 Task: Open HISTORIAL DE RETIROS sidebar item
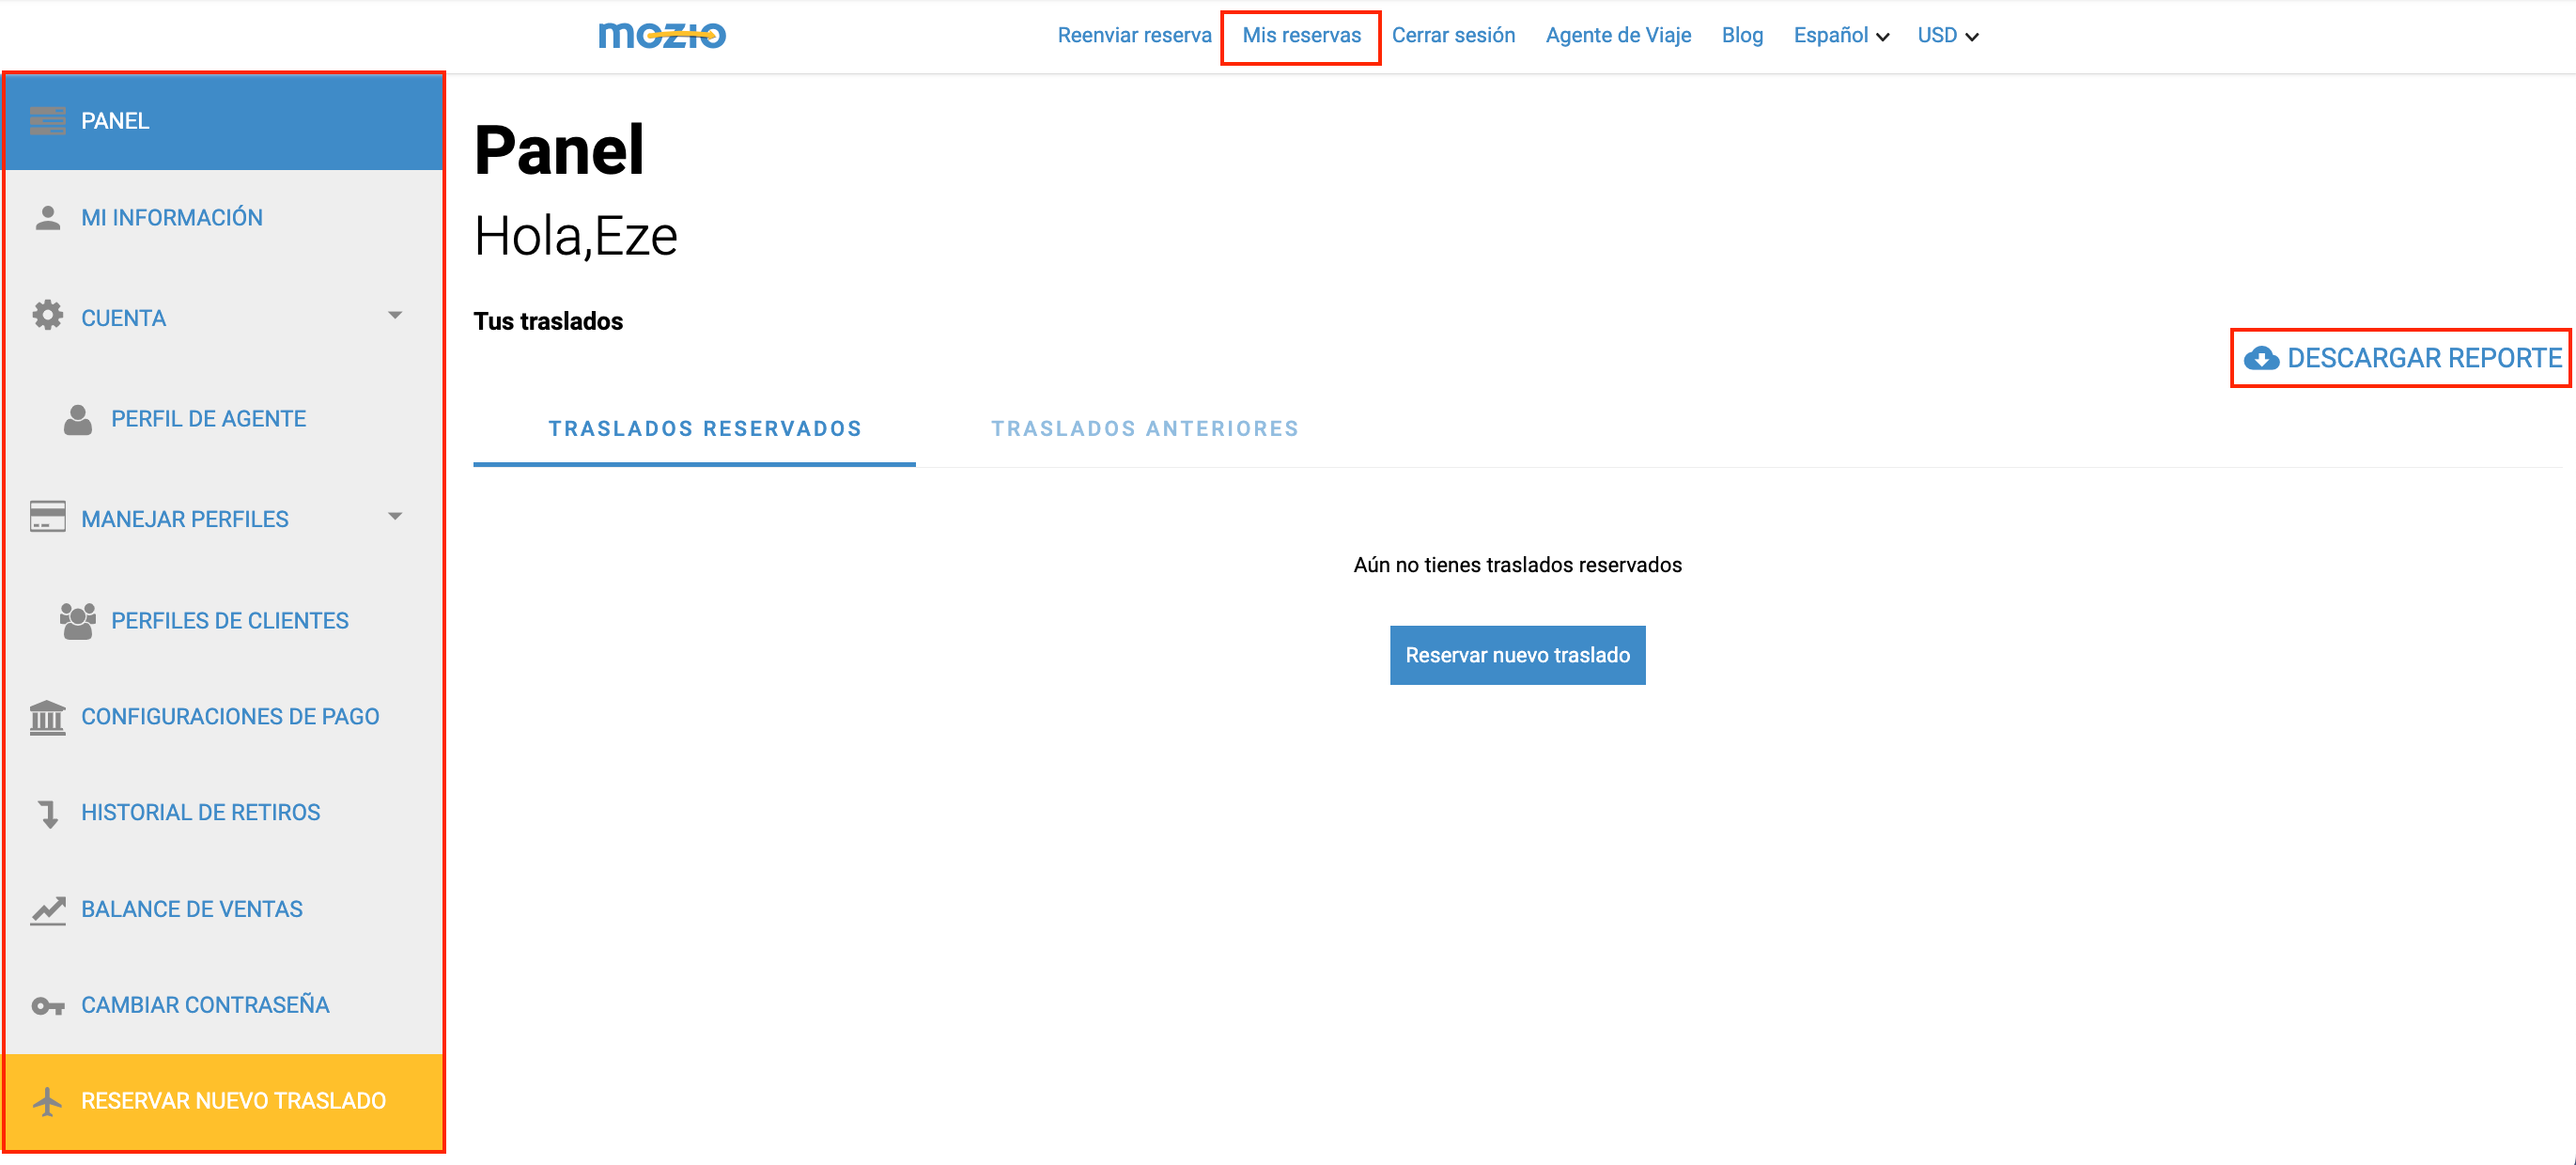coord(224,813)
